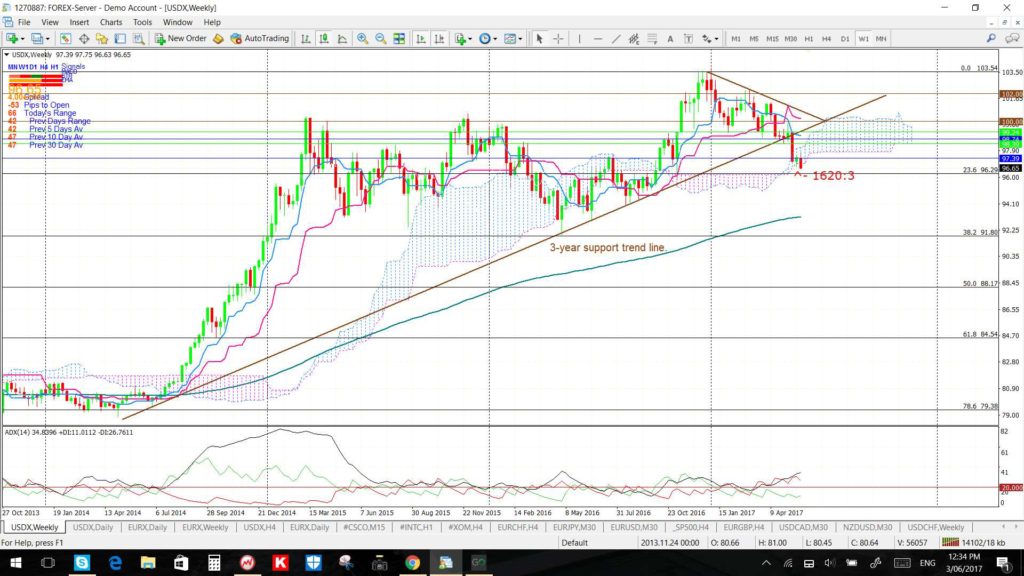Click the New Order button
1024x576 pixels.
coord(180,39)
